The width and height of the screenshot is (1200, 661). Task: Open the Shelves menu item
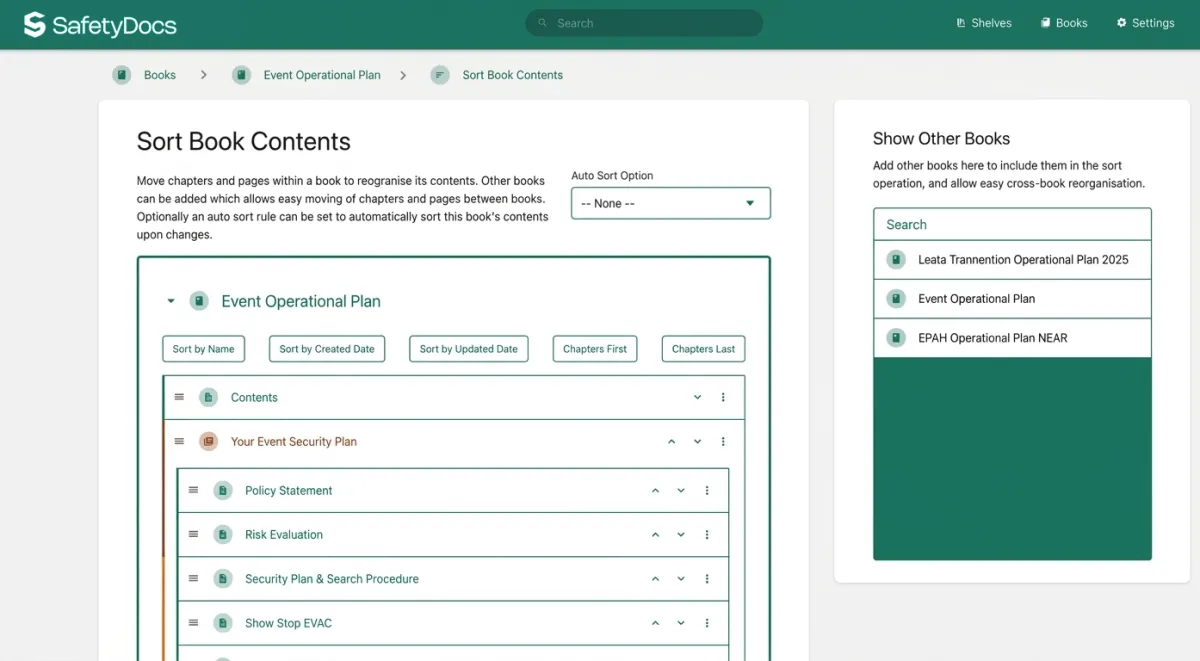point(984,23)
